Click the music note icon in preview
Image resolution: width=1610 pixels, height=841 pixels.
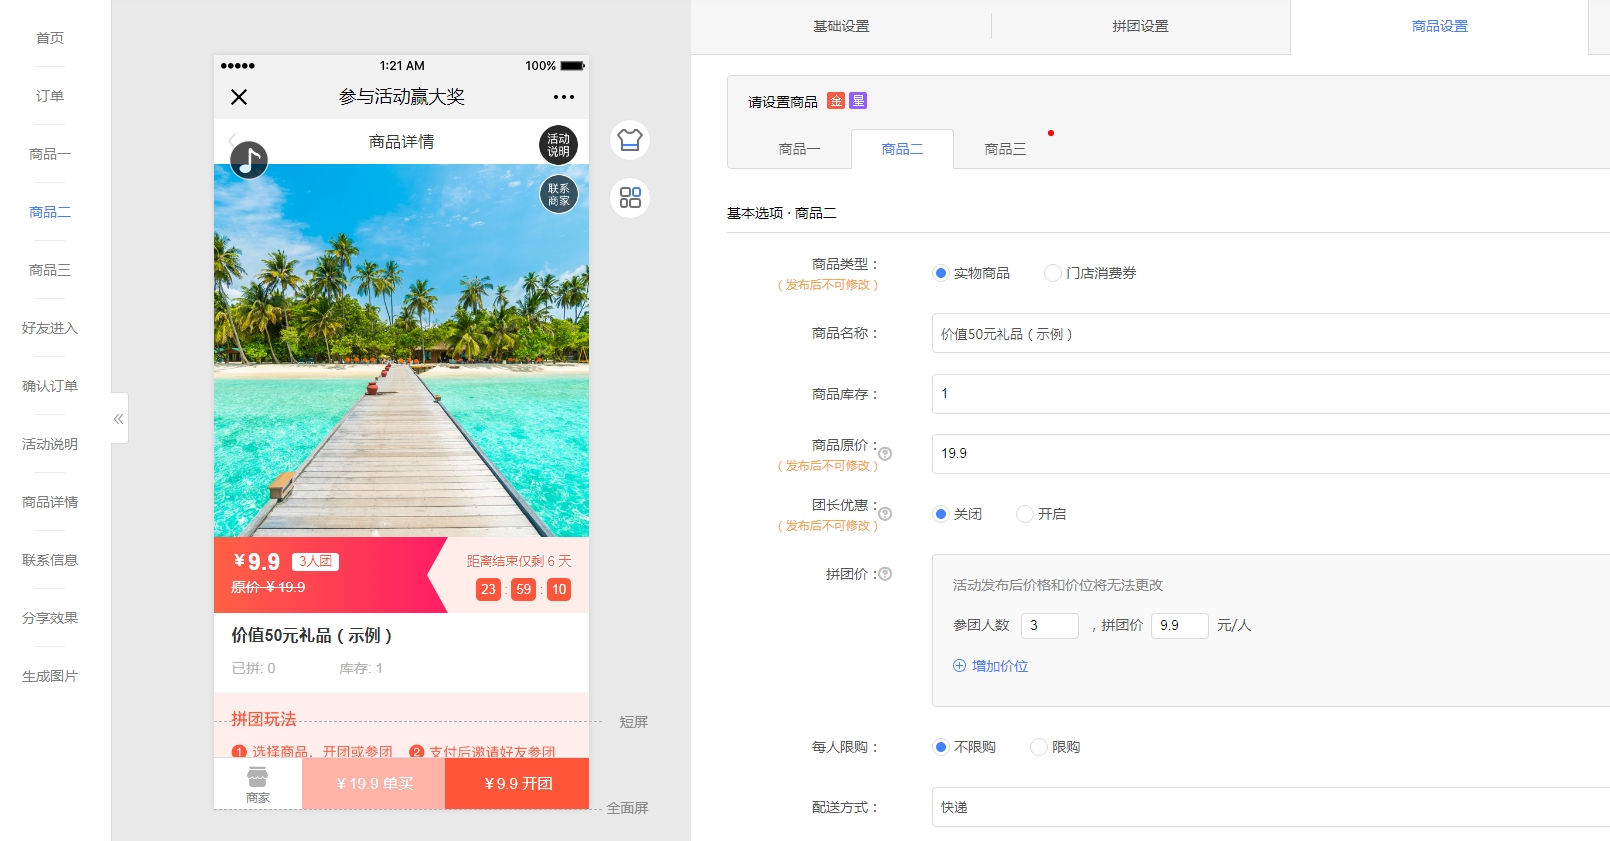coord(249,159)
